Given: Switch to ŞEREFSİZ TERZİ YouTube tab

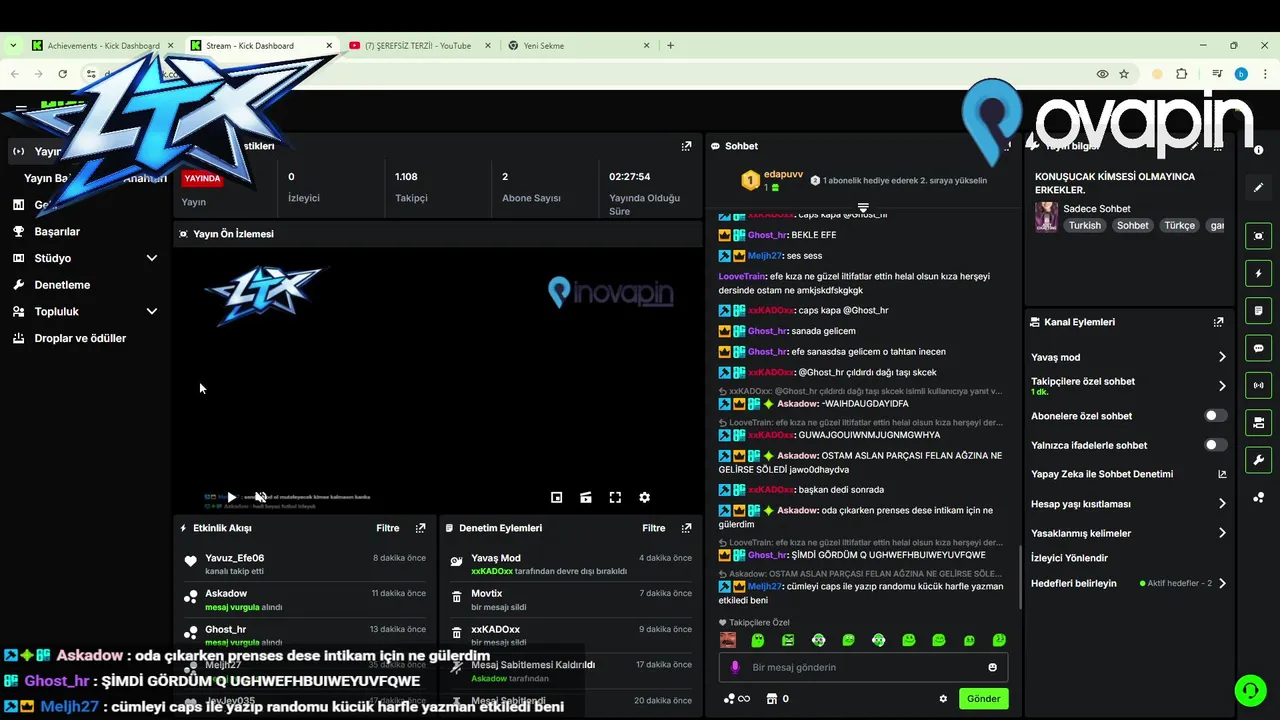Looking at the screenshot, I should (x=420, y=45).
